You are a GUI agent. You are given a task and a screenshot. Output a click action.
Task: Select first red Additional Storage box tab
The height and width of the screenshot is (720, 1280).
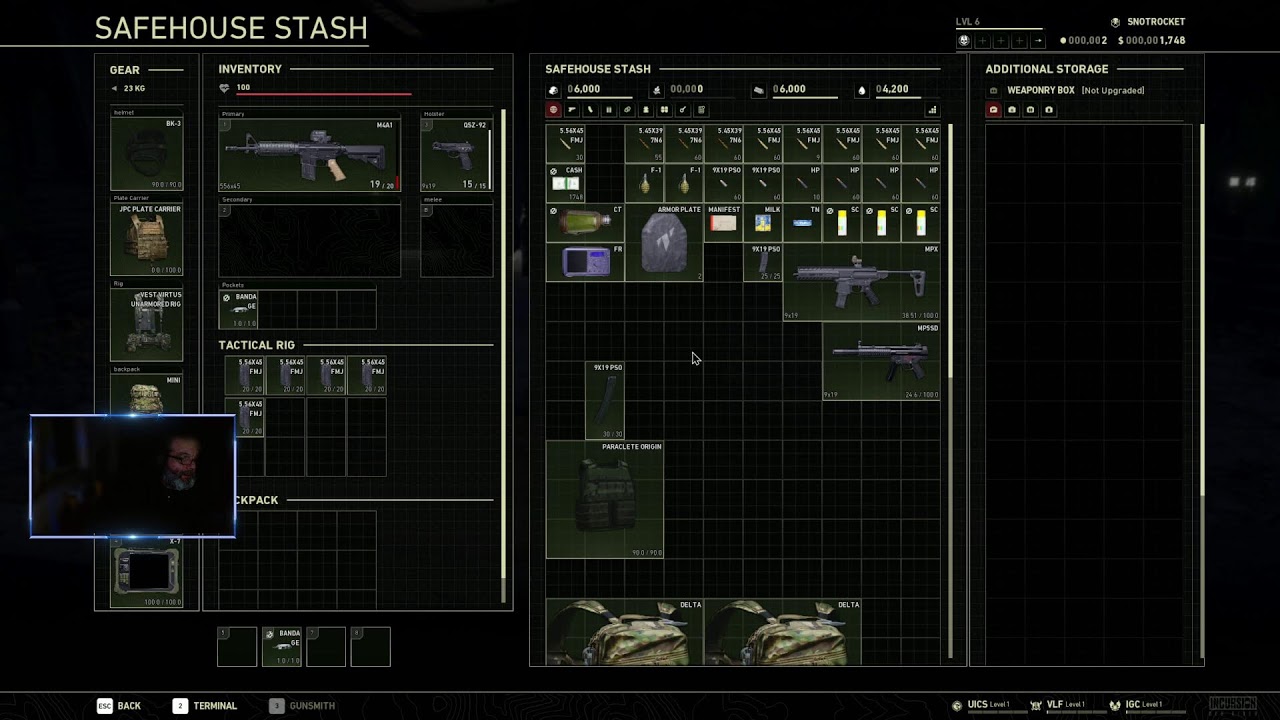993,110
